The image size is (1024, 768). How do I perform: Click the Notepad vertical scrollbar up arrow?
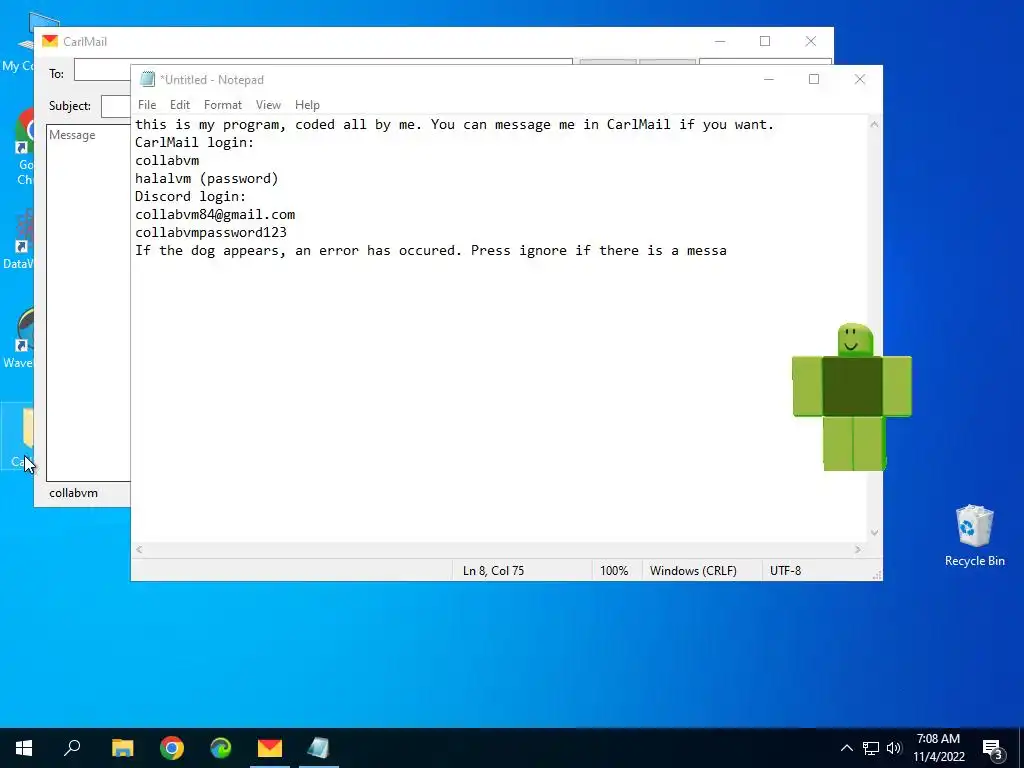point(874,124)
